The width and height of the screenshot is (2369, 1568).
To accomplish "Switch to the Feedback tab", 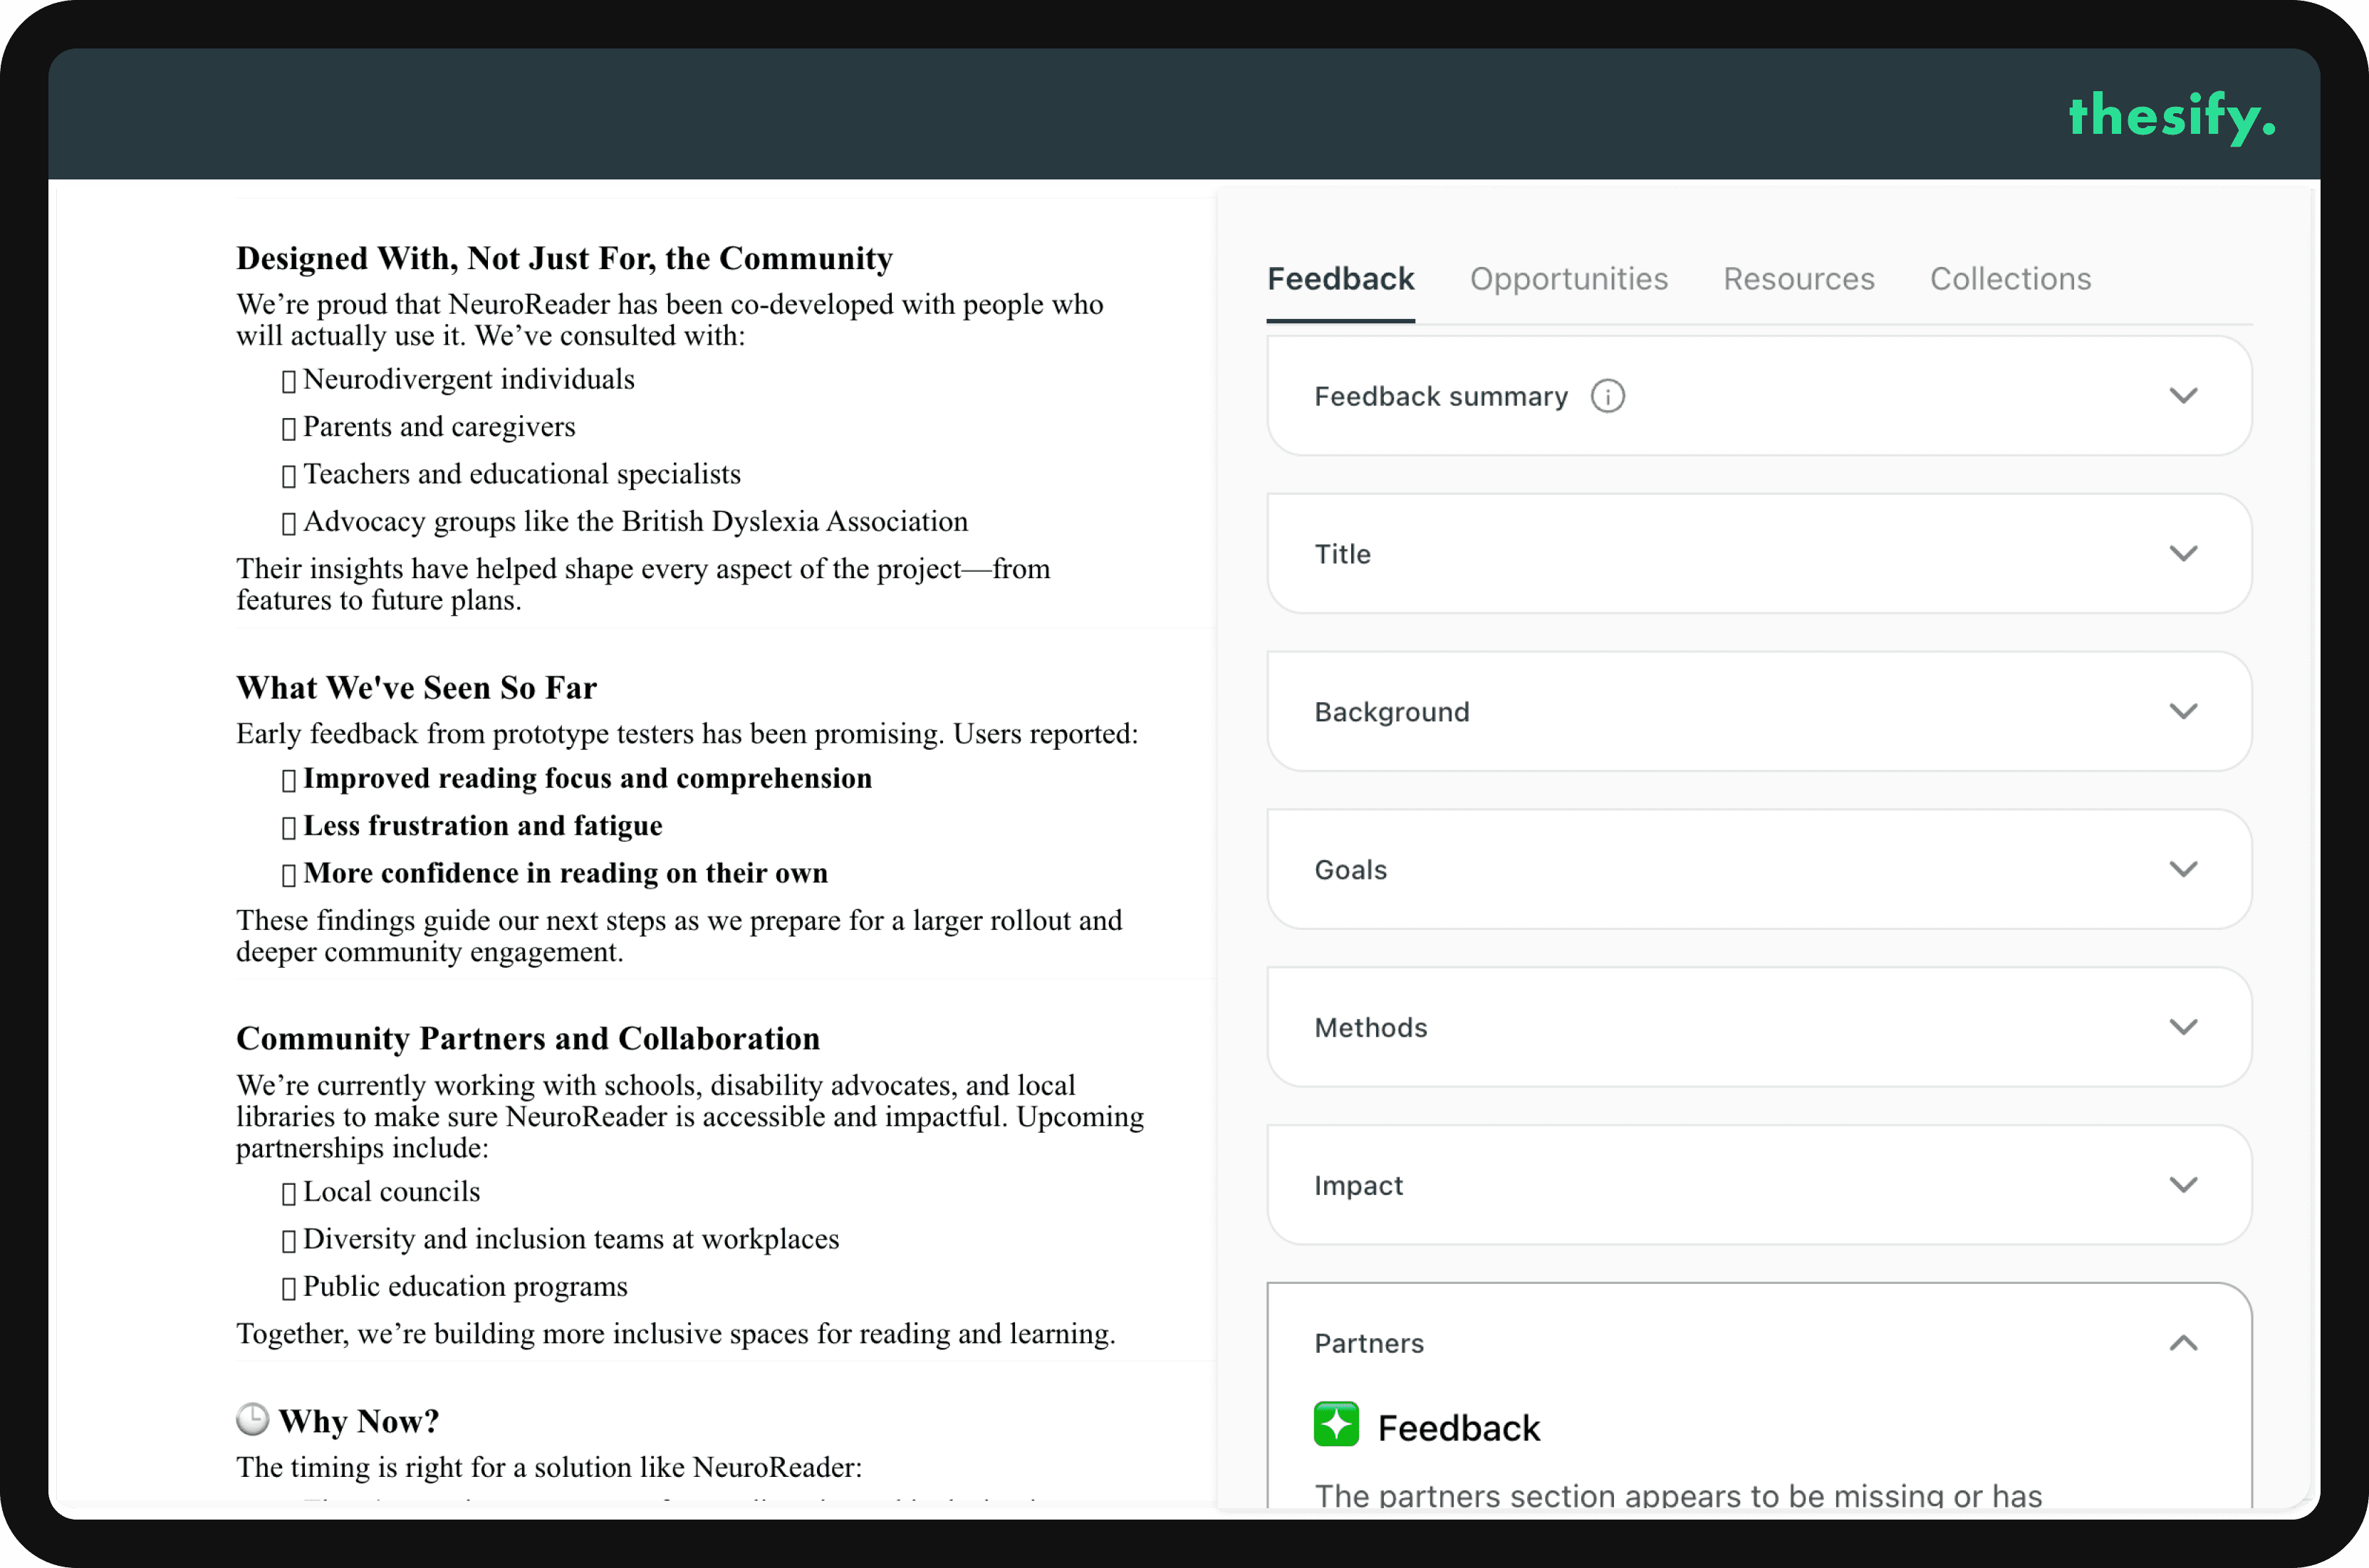I will pyautogui.click(x=1340, y=279).
